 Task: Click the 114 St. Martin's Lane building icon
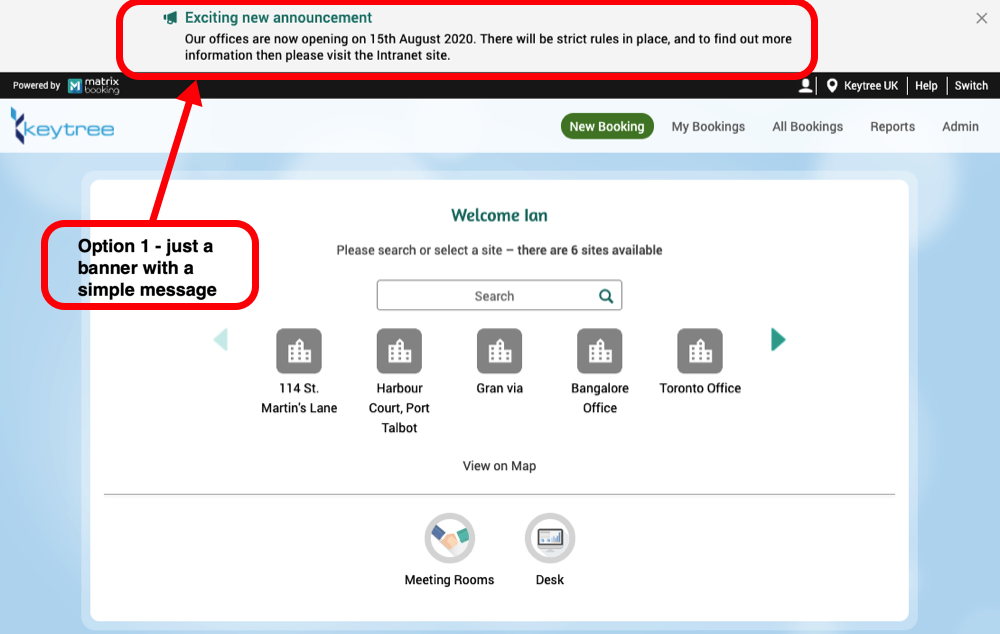pyautogui.click(x=299, y=351)
